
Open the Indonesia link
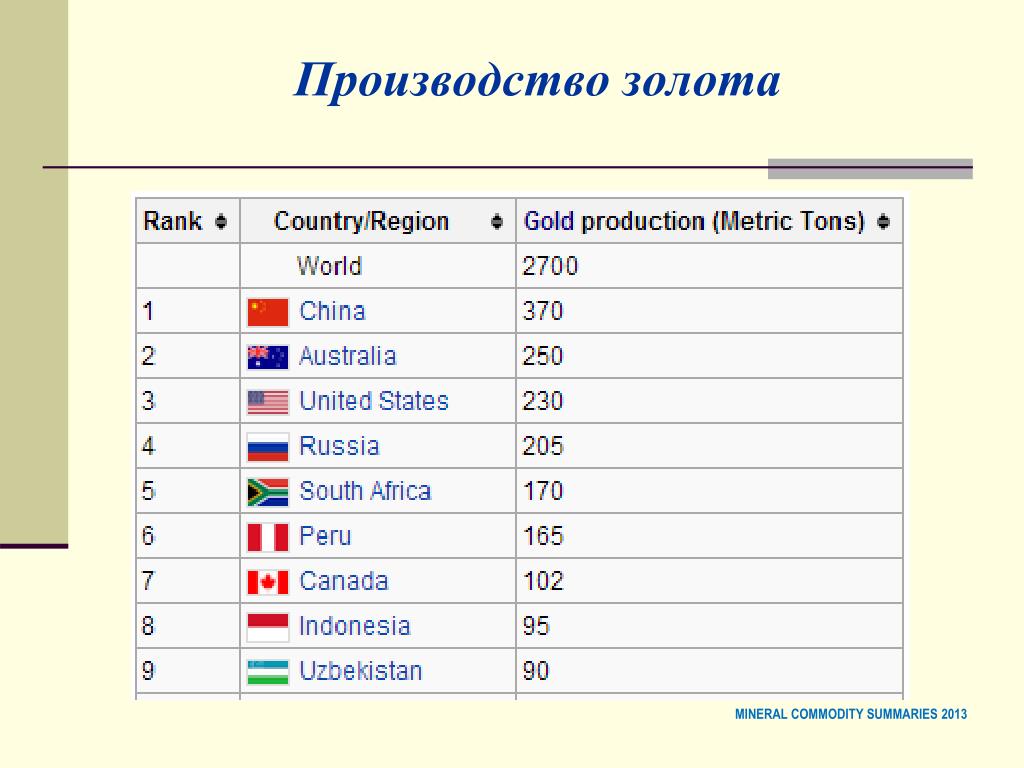(355, 627)
